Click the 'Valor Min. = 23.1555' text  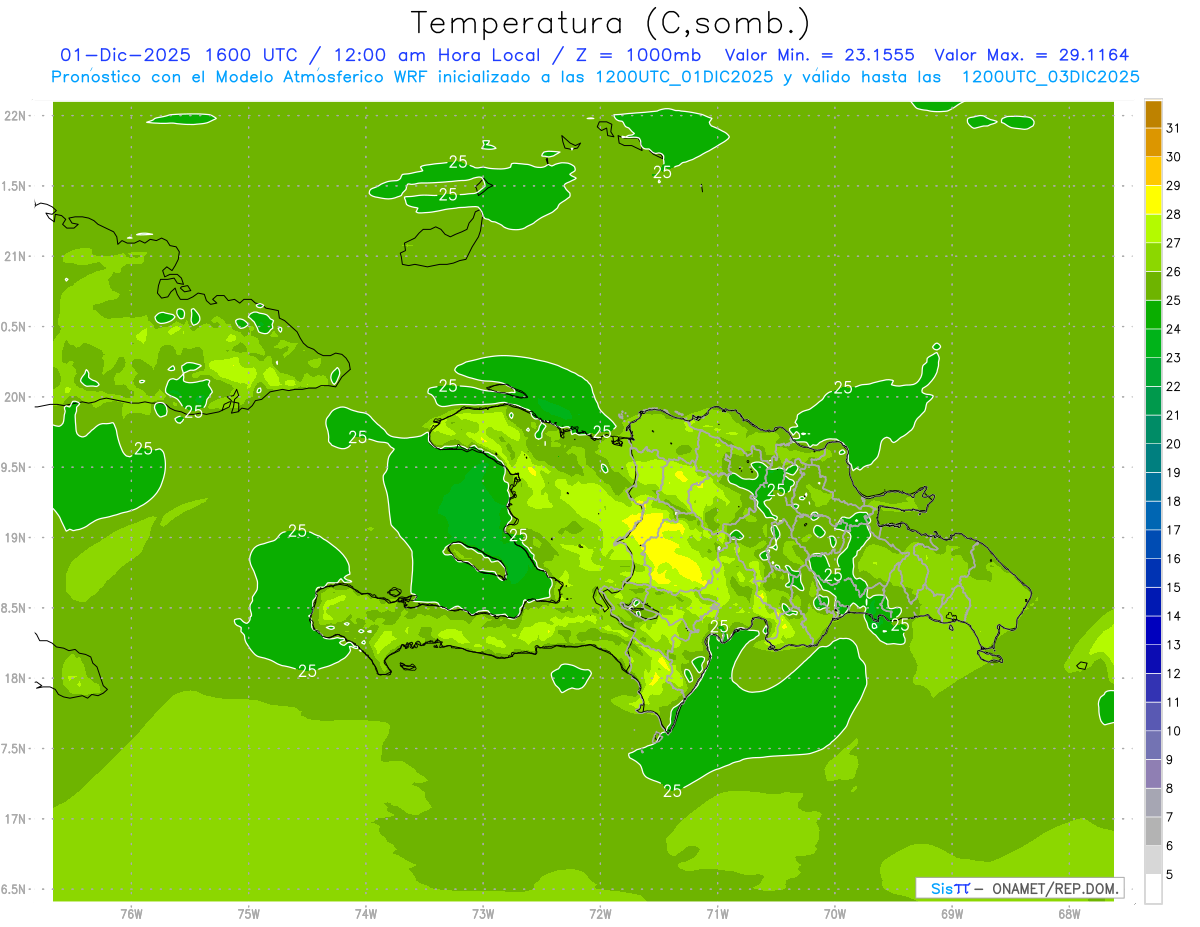(x=819, y=55)
